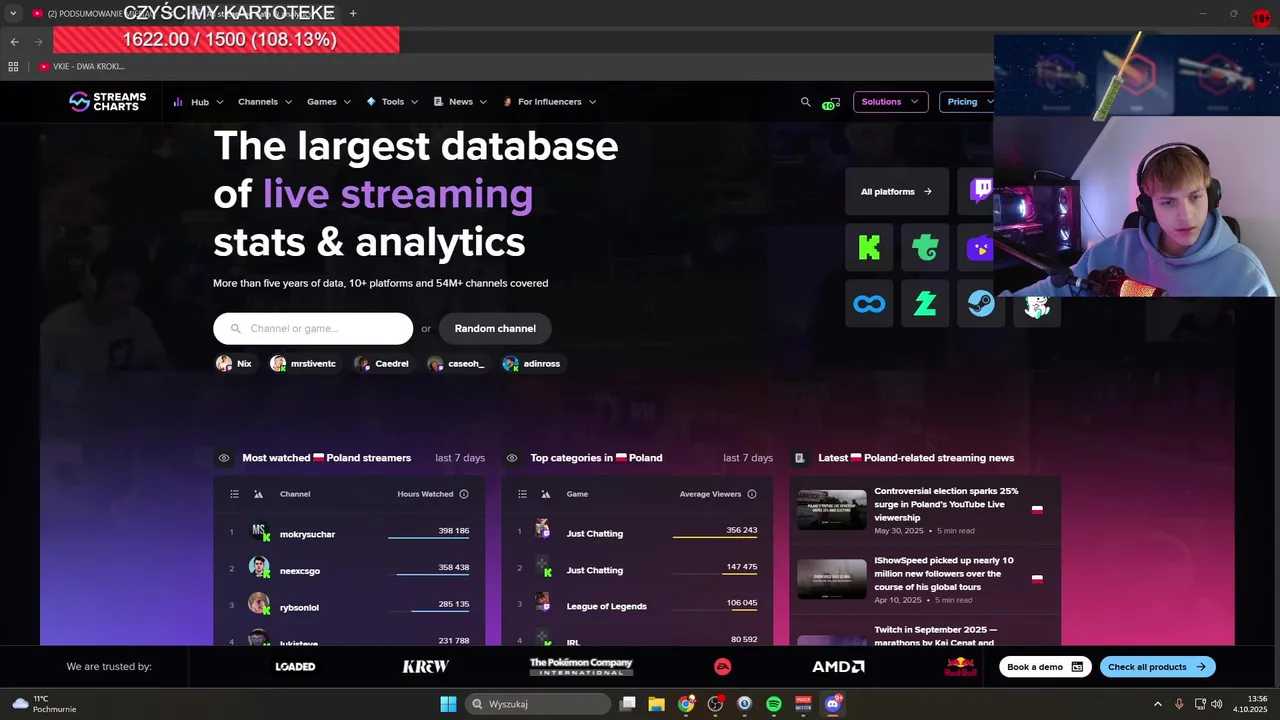Select the mrstiventc channel chip
Viewport: 1280px width, 720px height.
(x=303, y=364)
